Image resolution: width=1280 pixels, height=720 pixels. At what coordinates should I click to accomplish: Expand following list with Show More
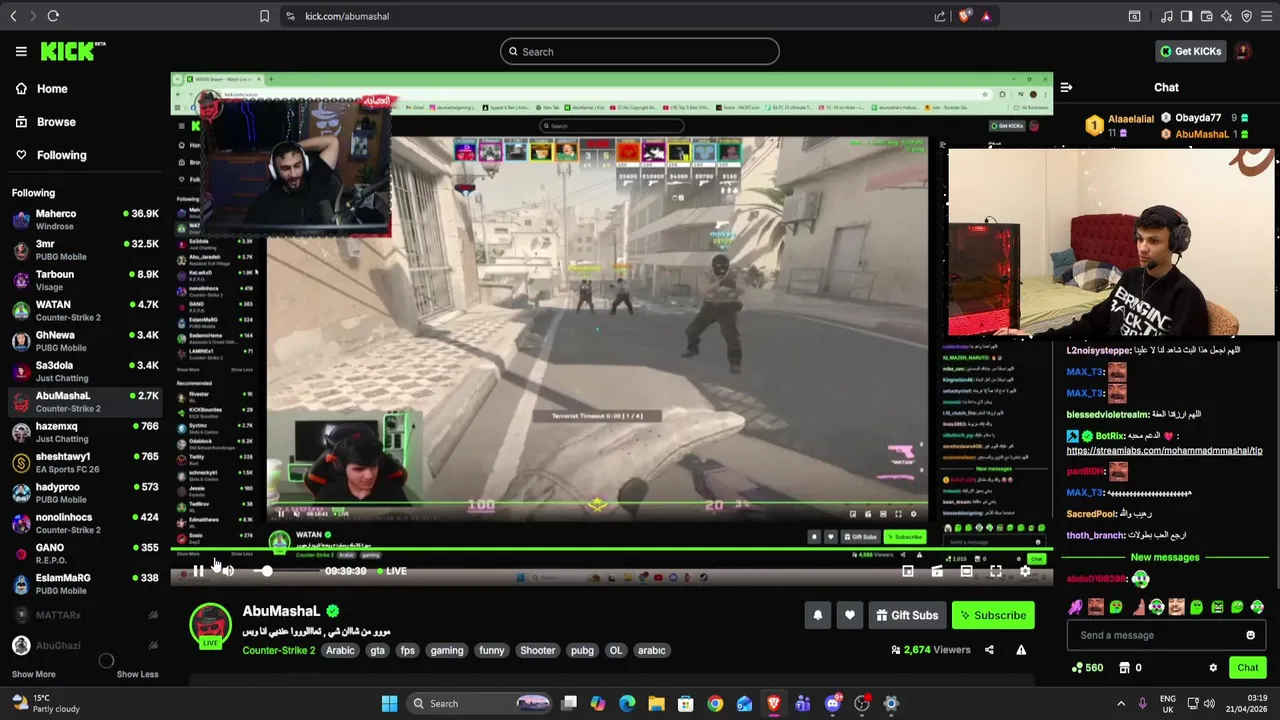[x=34, y=674]
